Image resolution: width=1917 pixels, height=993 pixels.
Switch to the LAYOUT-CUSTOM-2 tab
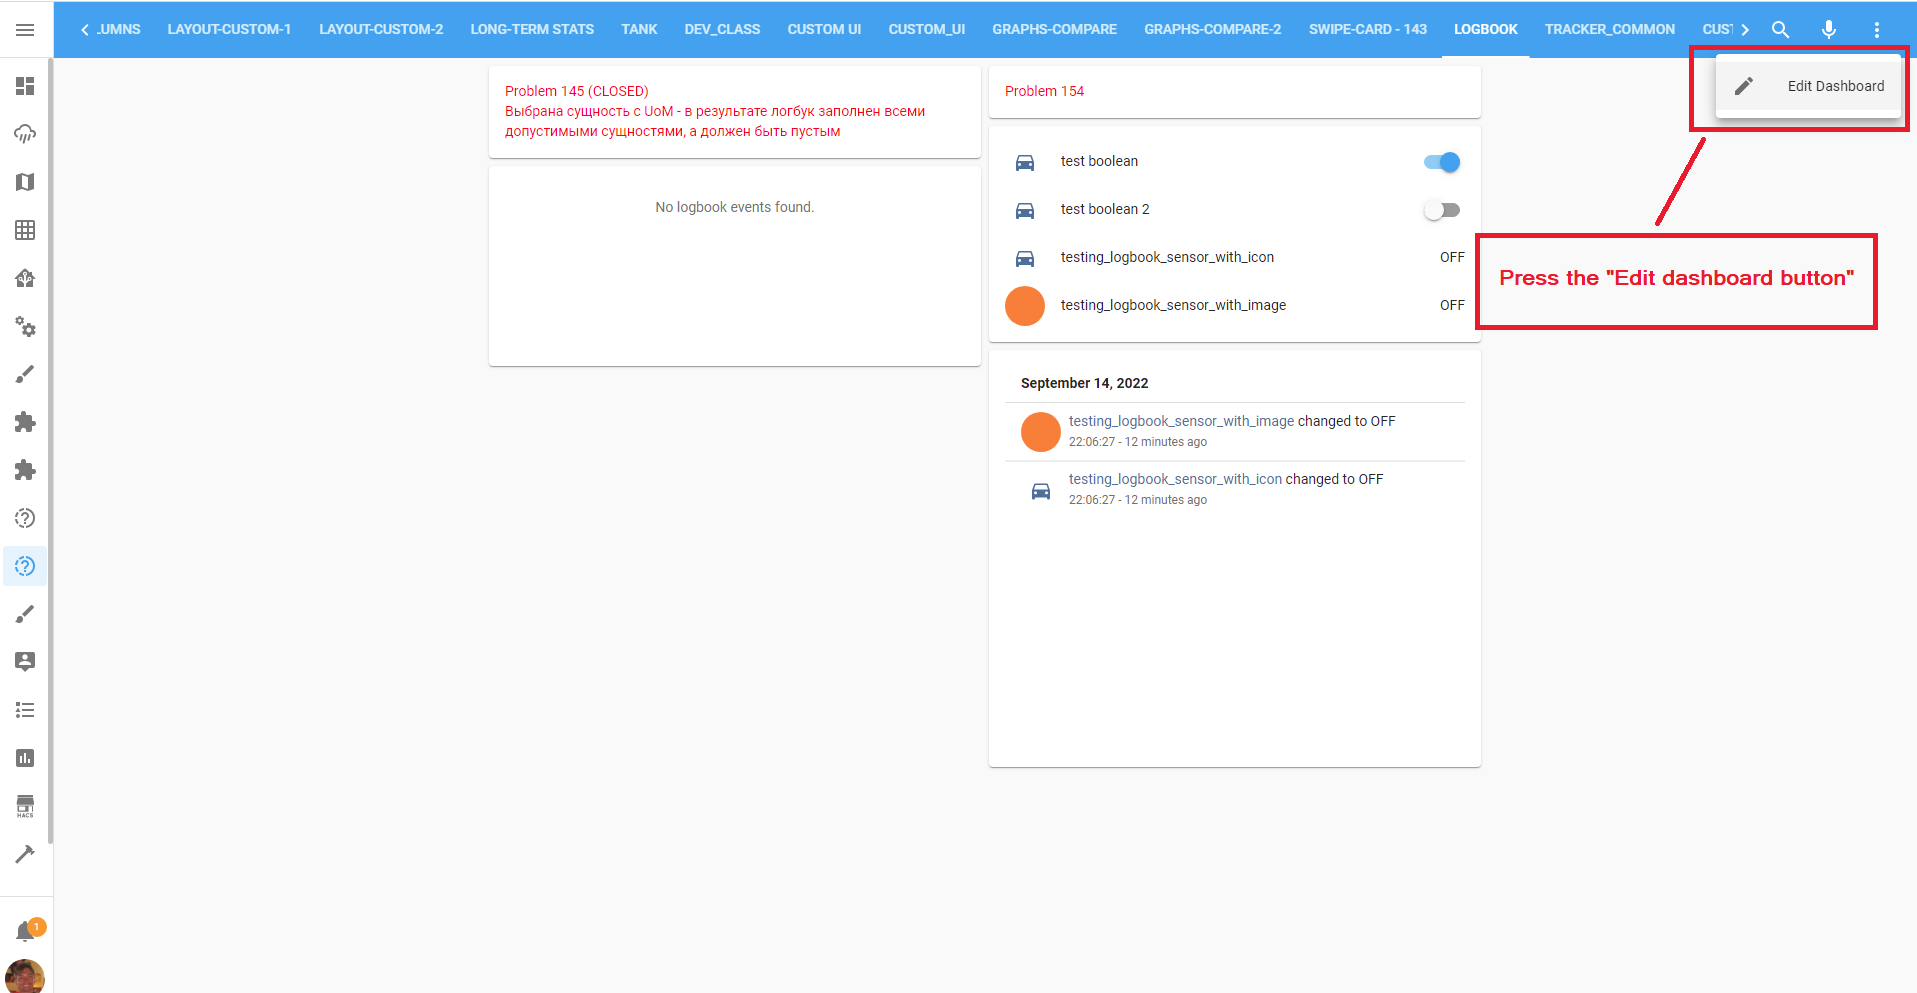381,29
